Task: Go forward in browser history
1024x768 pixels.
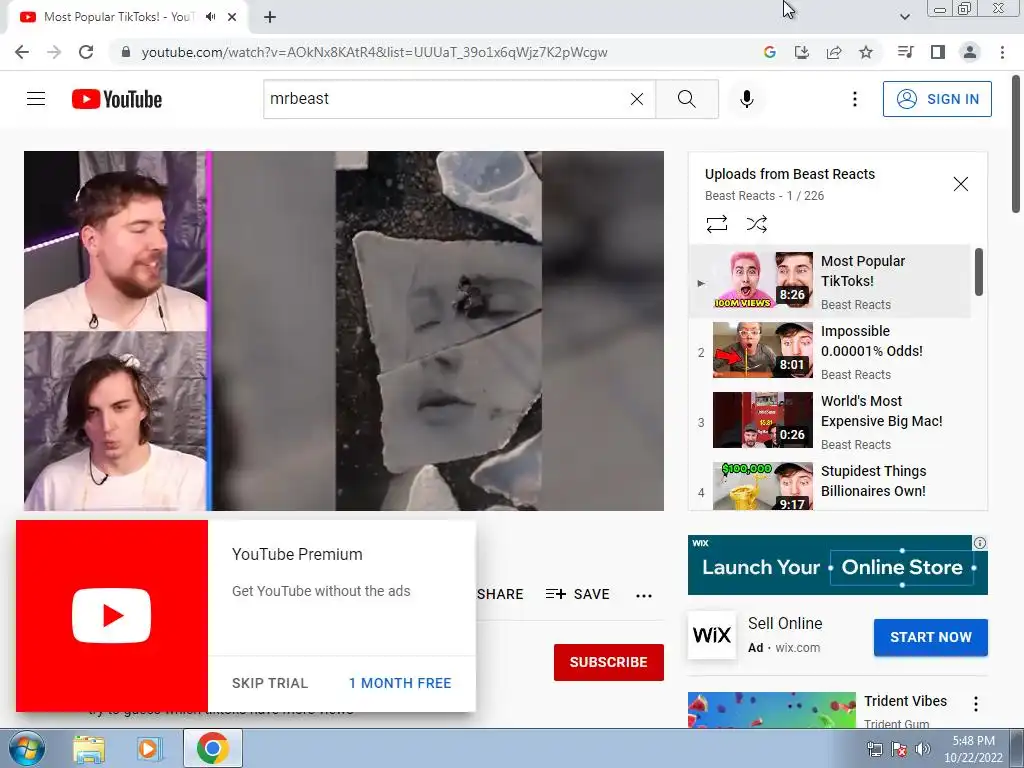Action: (54, 52)
